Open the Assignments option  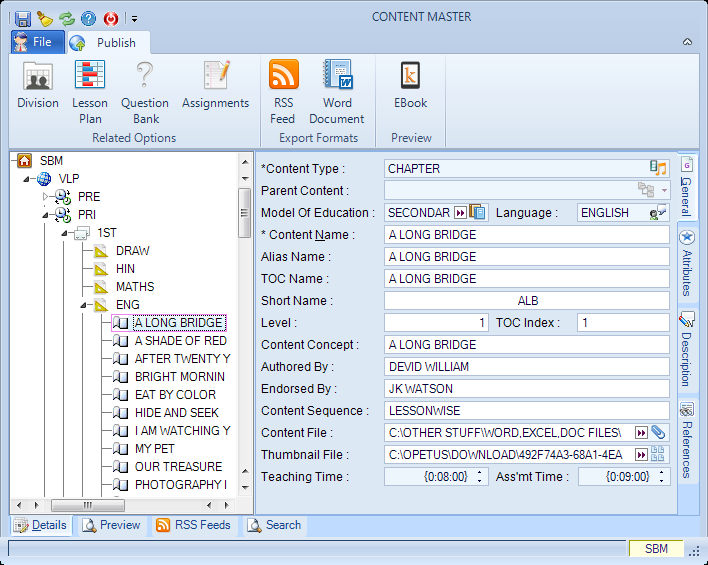pos(215,86)
